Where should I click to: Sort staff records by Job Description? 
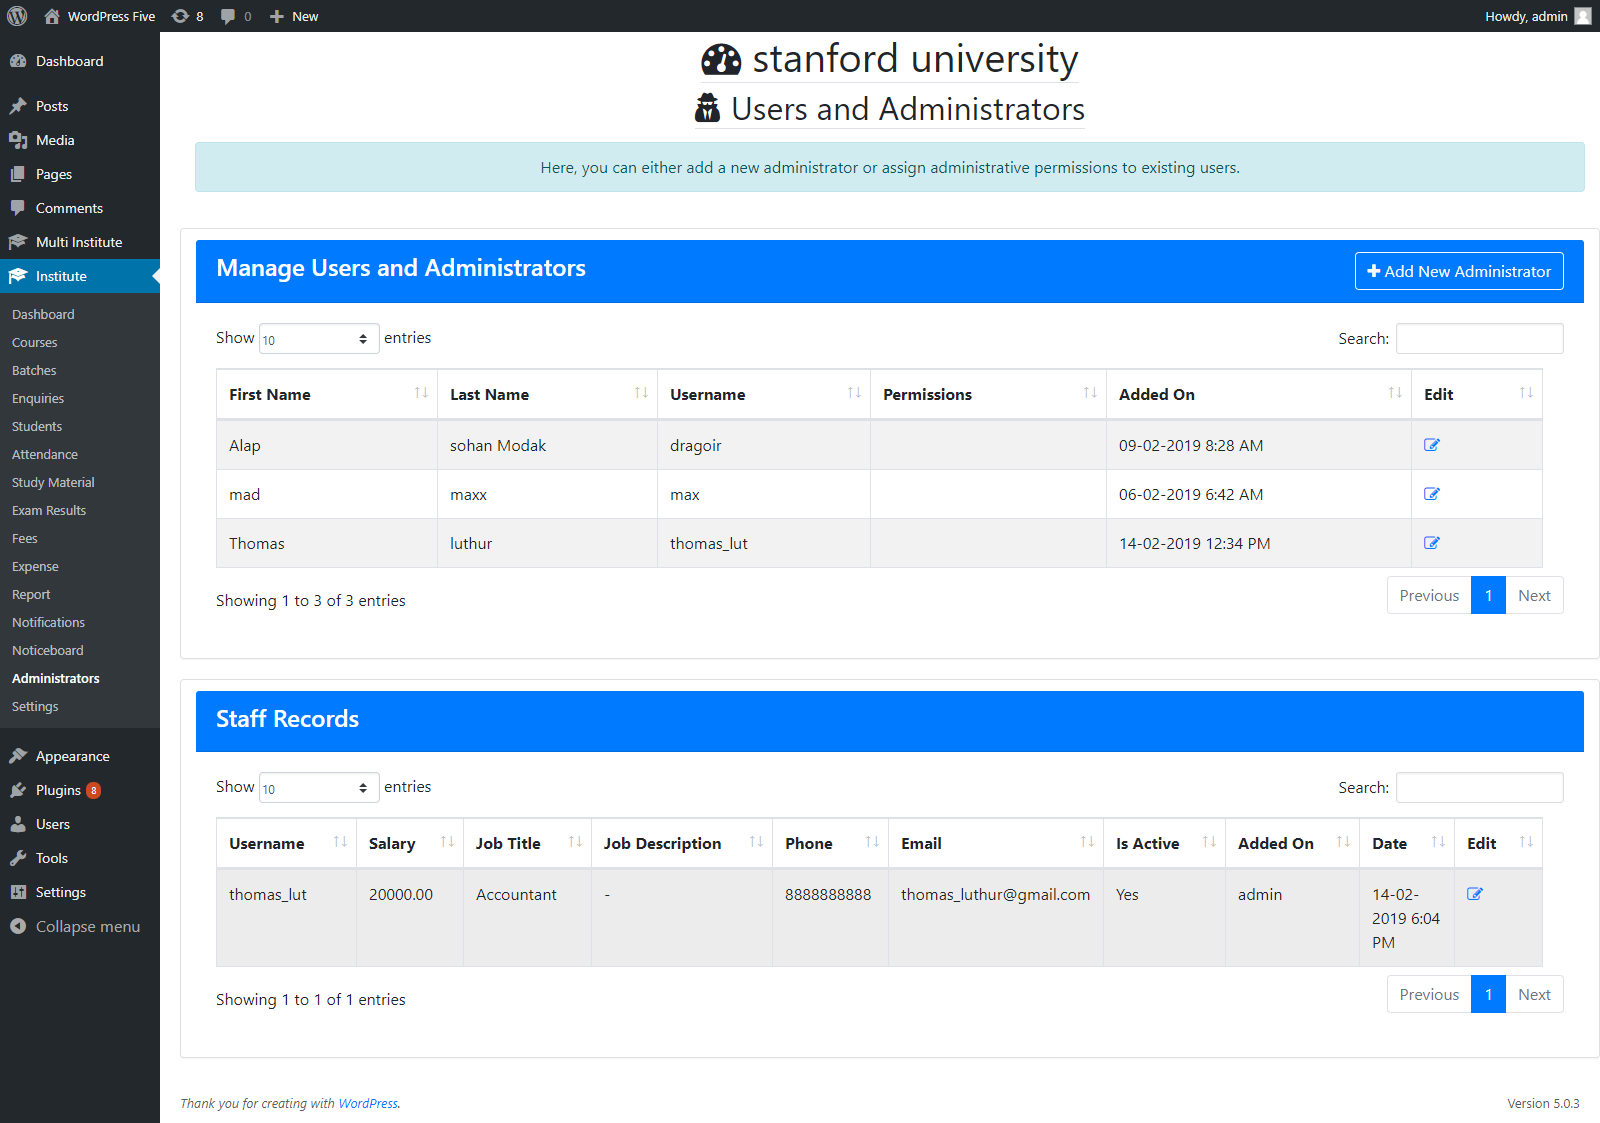[x=682, y=843]
